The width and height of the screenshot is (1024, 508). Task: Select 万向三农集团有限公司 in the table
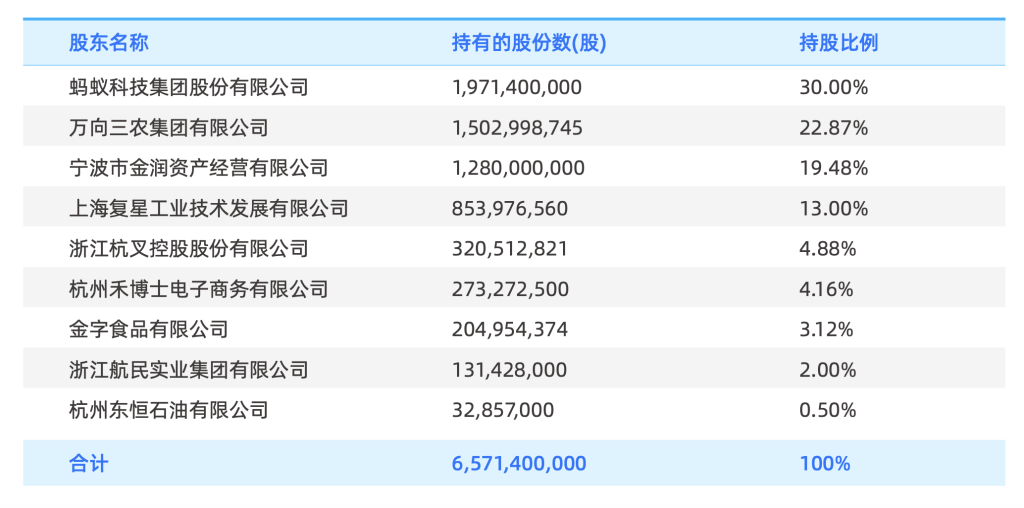coord(168,128)
